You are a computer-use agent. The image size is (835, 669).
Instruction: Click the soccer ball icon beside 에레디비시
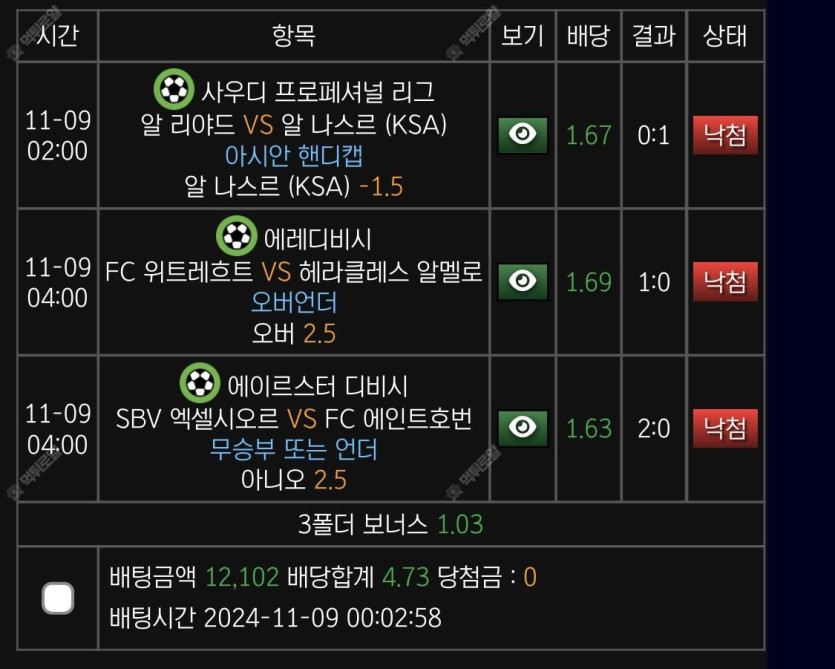(237, 237)
